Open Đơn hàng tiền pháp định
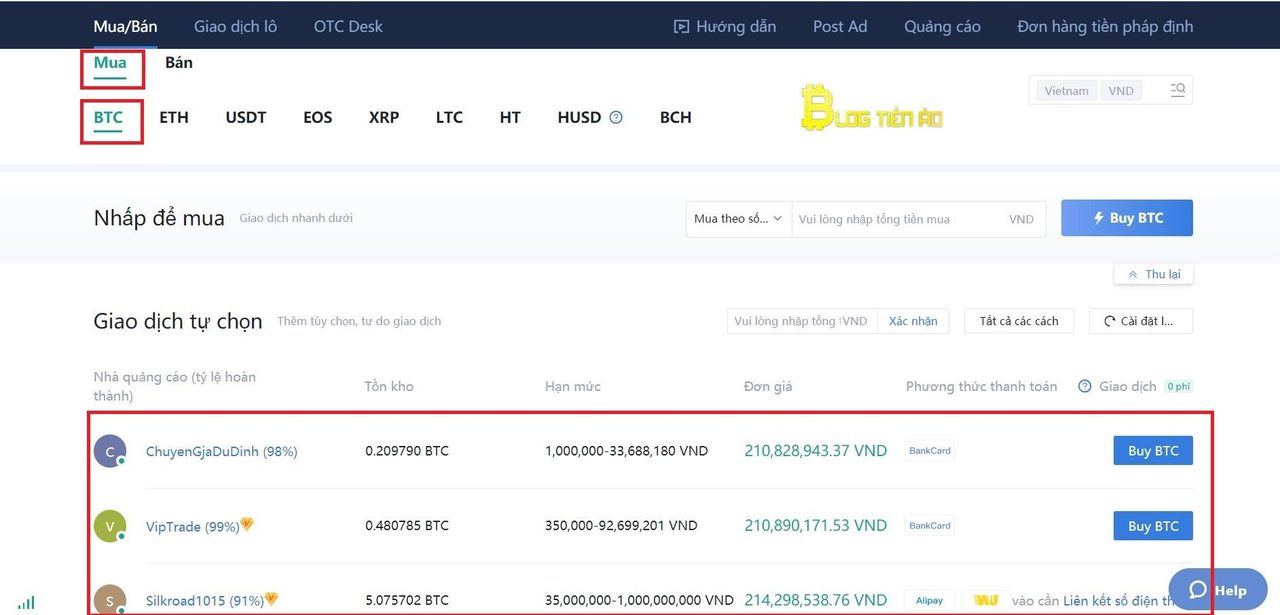 tap(1105, 27)
